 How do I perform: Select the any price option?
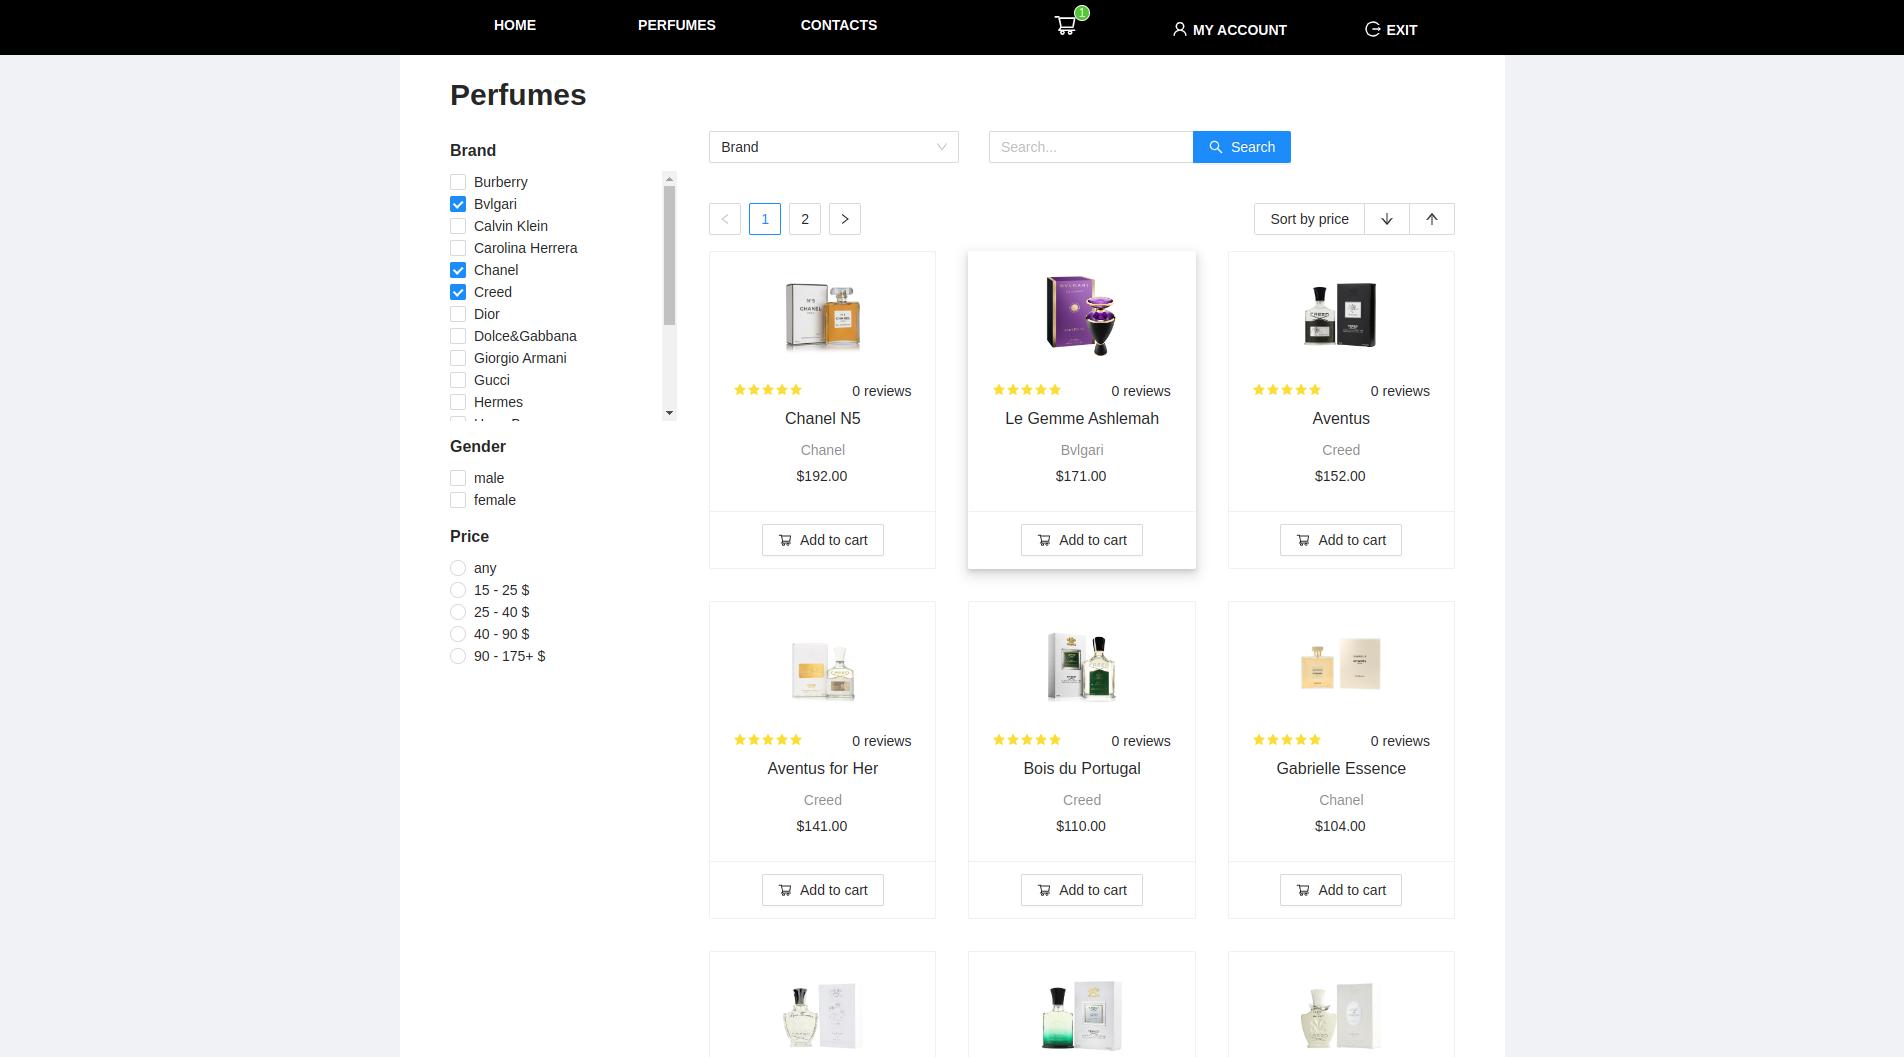[458, 568]
